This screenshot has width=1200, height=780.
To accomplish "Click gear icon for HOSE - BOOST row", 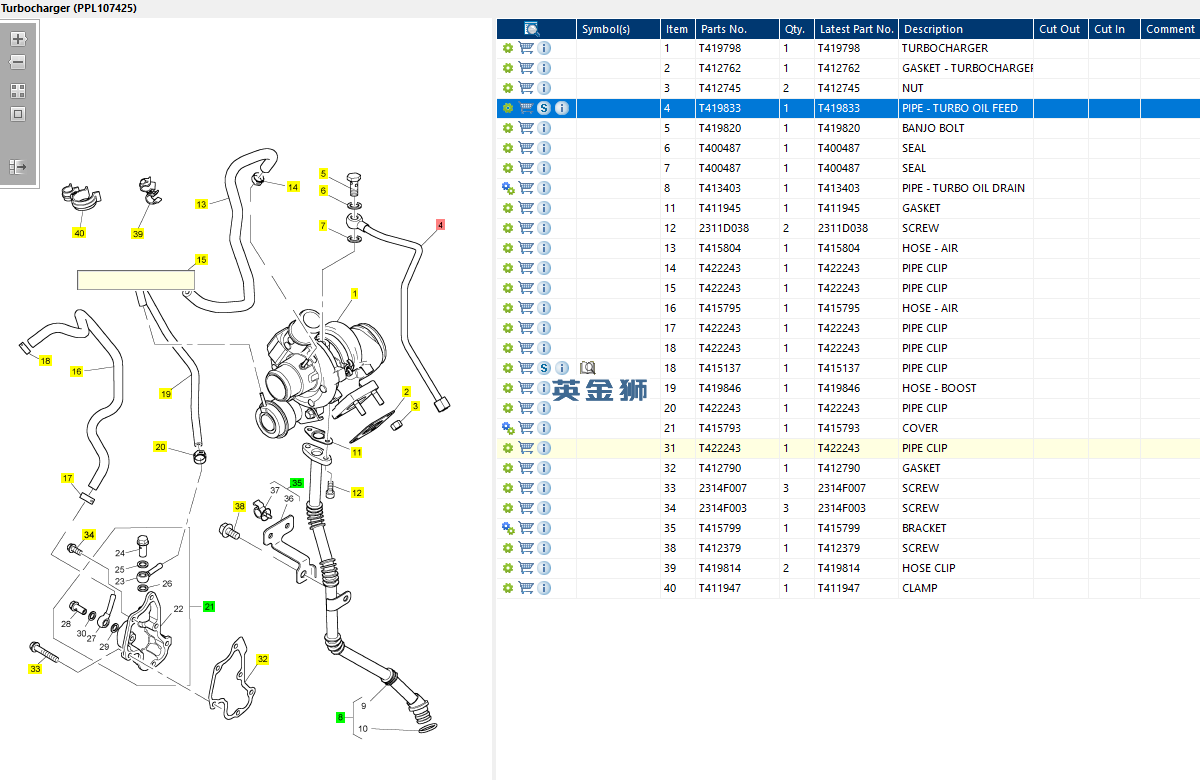I will point(508,388).
